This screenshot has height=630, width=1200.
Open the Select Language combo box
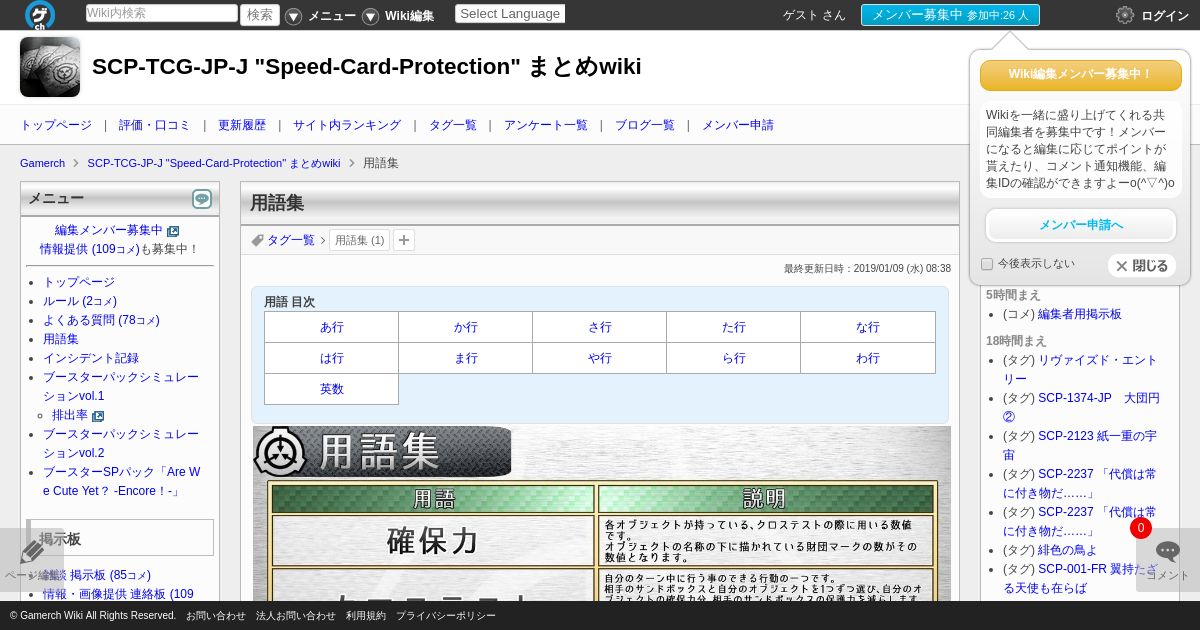510,14
